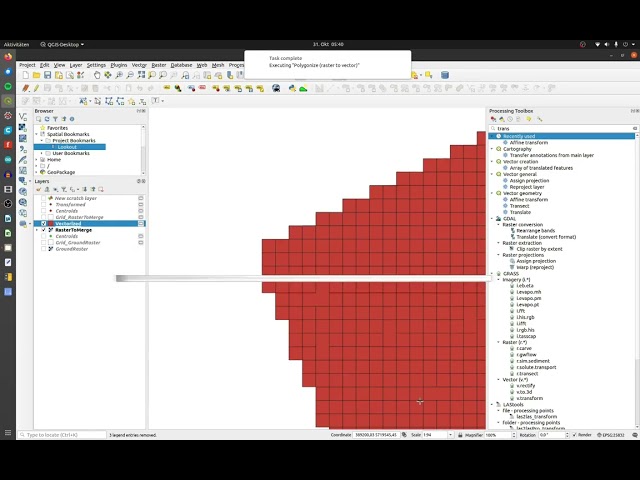Open the Raster menu
Image resolution: width=640 pixels, height=480 pixels.
tap(159, 65)
